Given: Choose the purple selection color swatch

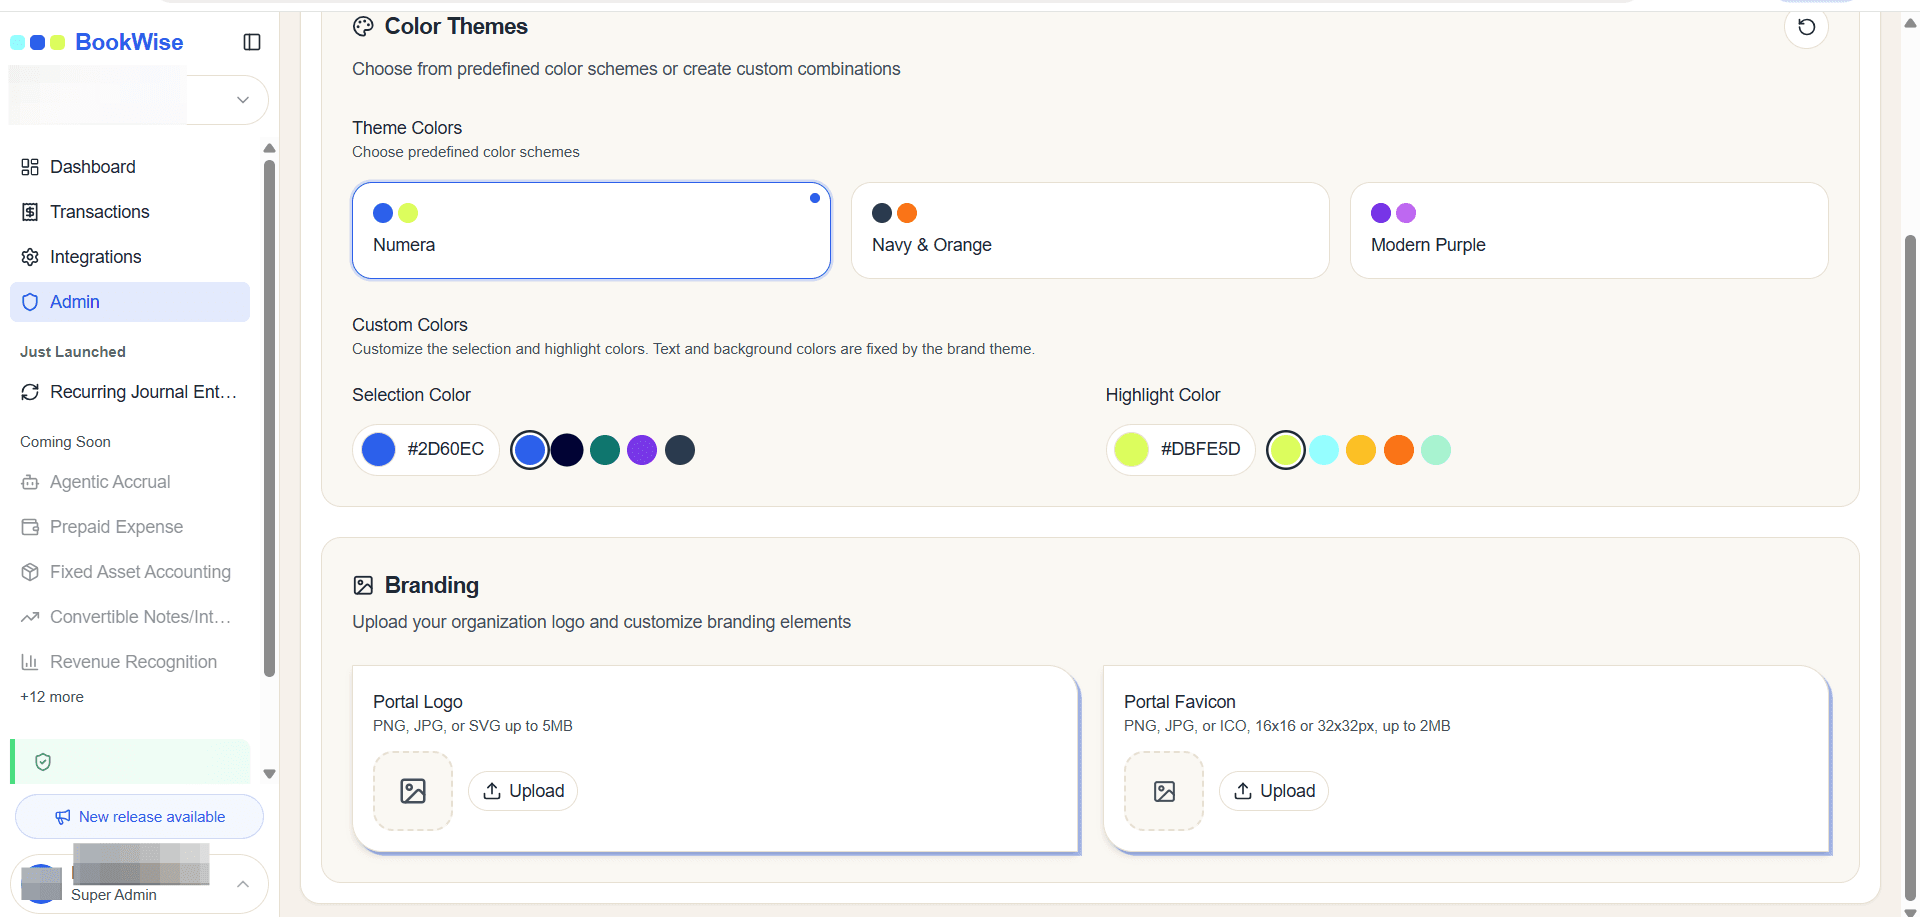Looking at the screenshot, I should 642,450.
